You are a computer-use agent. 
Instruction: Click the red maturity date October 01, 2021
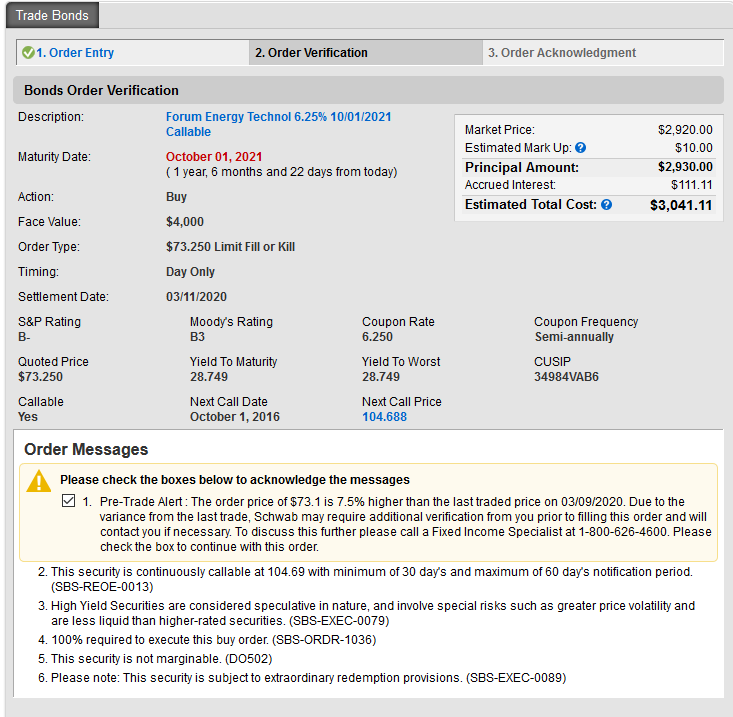coord(214,157)
